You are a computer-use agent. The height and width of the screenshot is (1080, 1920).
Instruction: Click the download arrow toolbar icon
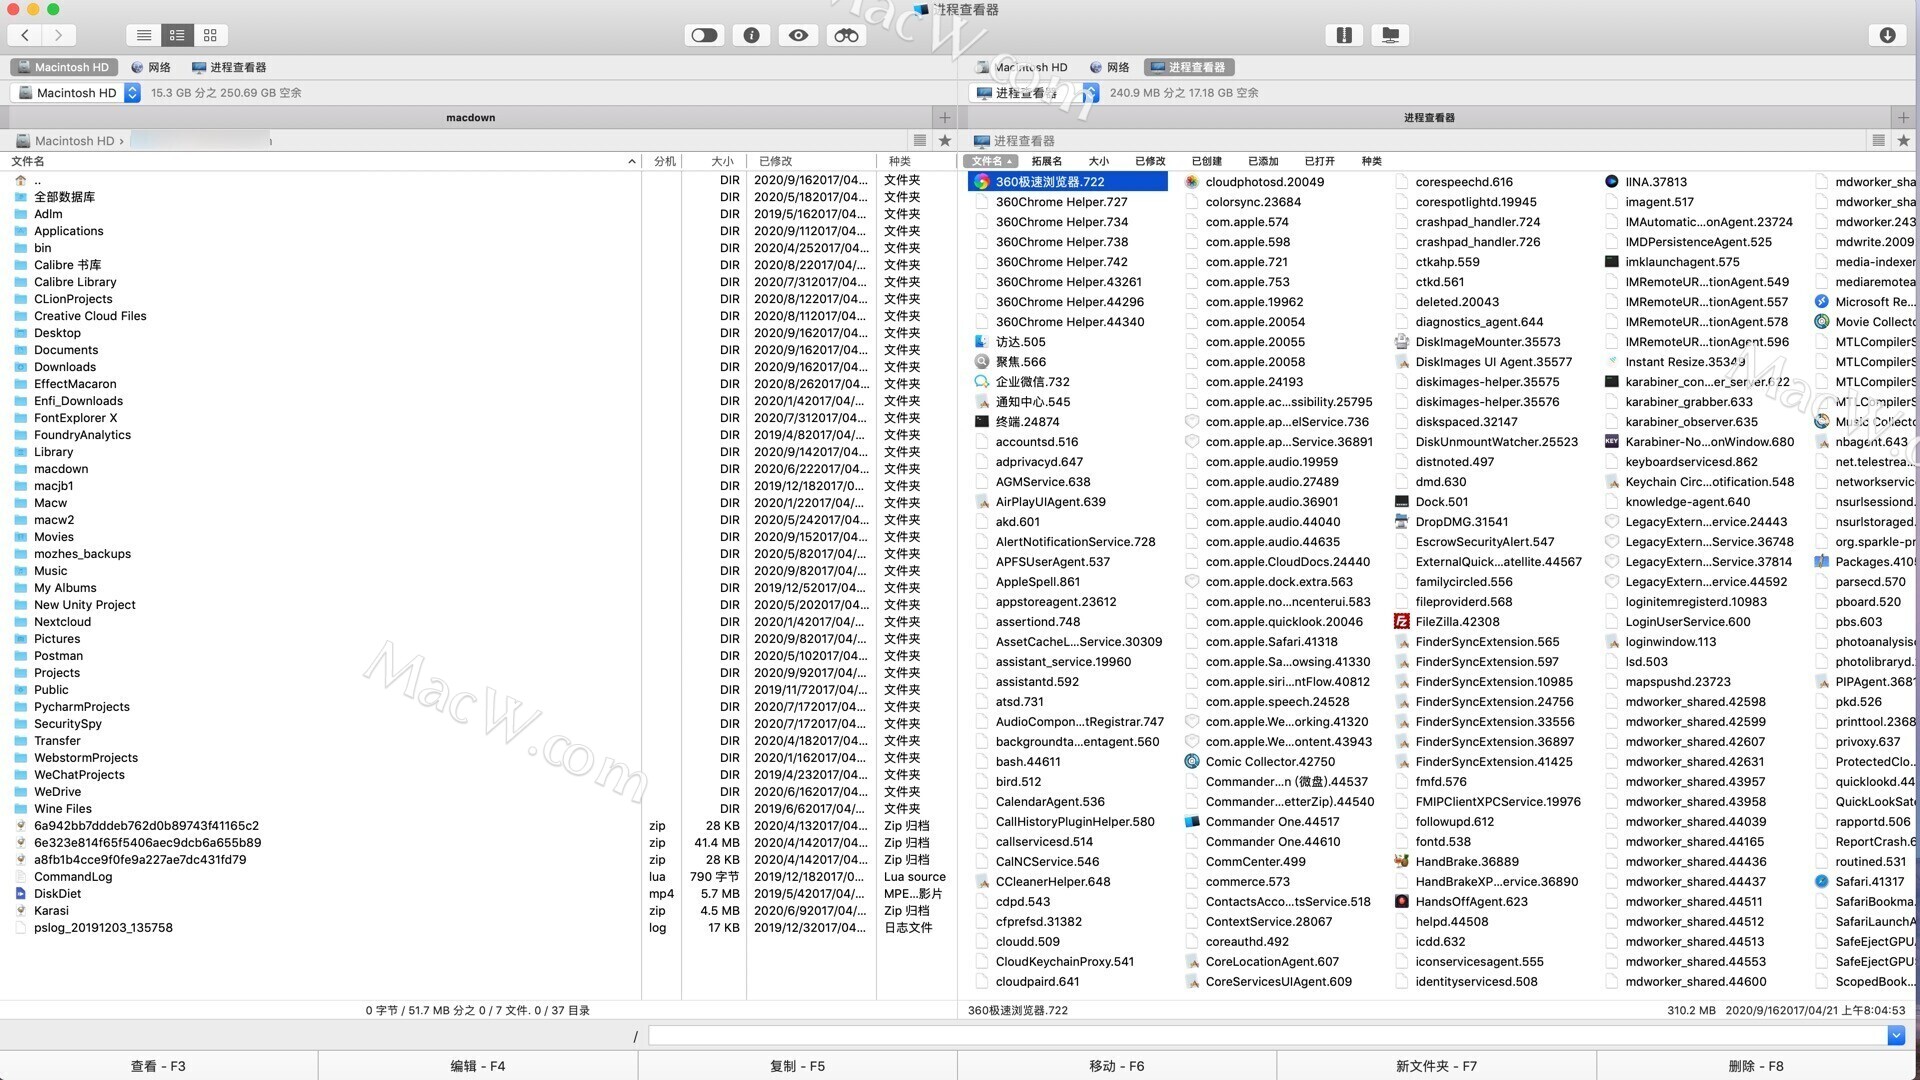(x=1887, y=35)
